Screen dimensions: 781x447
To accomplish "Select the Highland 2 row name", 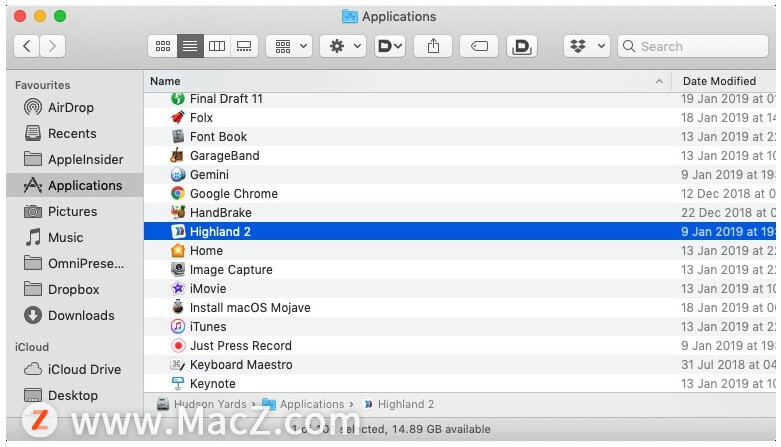I will (x=220, y=231).
